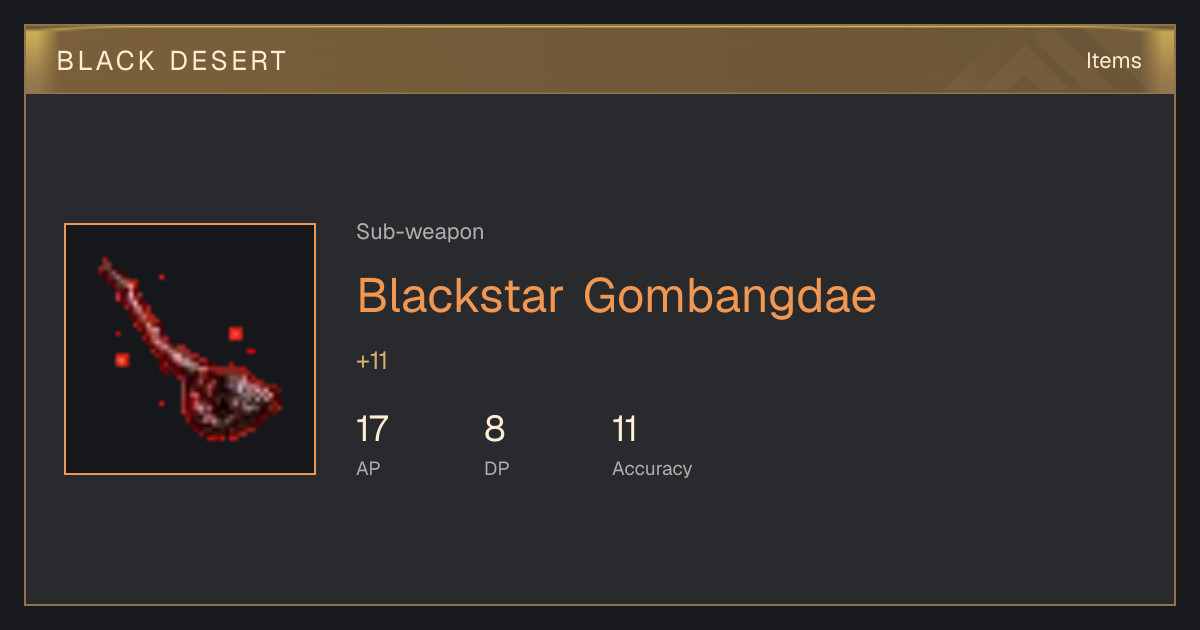
Task: Open the Items link in header
Action: [1113, 60]
